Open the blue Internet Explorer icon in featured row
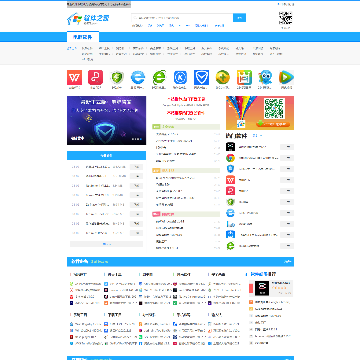Screen dimensions: 360x360 138,77
